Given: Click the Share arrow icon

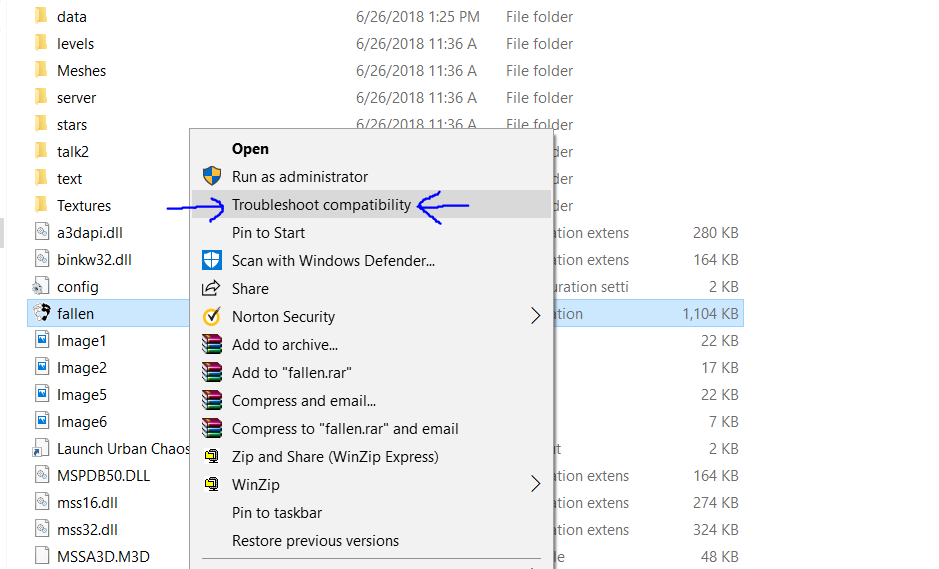Looking at the screenshot, I should coord(211,288).
